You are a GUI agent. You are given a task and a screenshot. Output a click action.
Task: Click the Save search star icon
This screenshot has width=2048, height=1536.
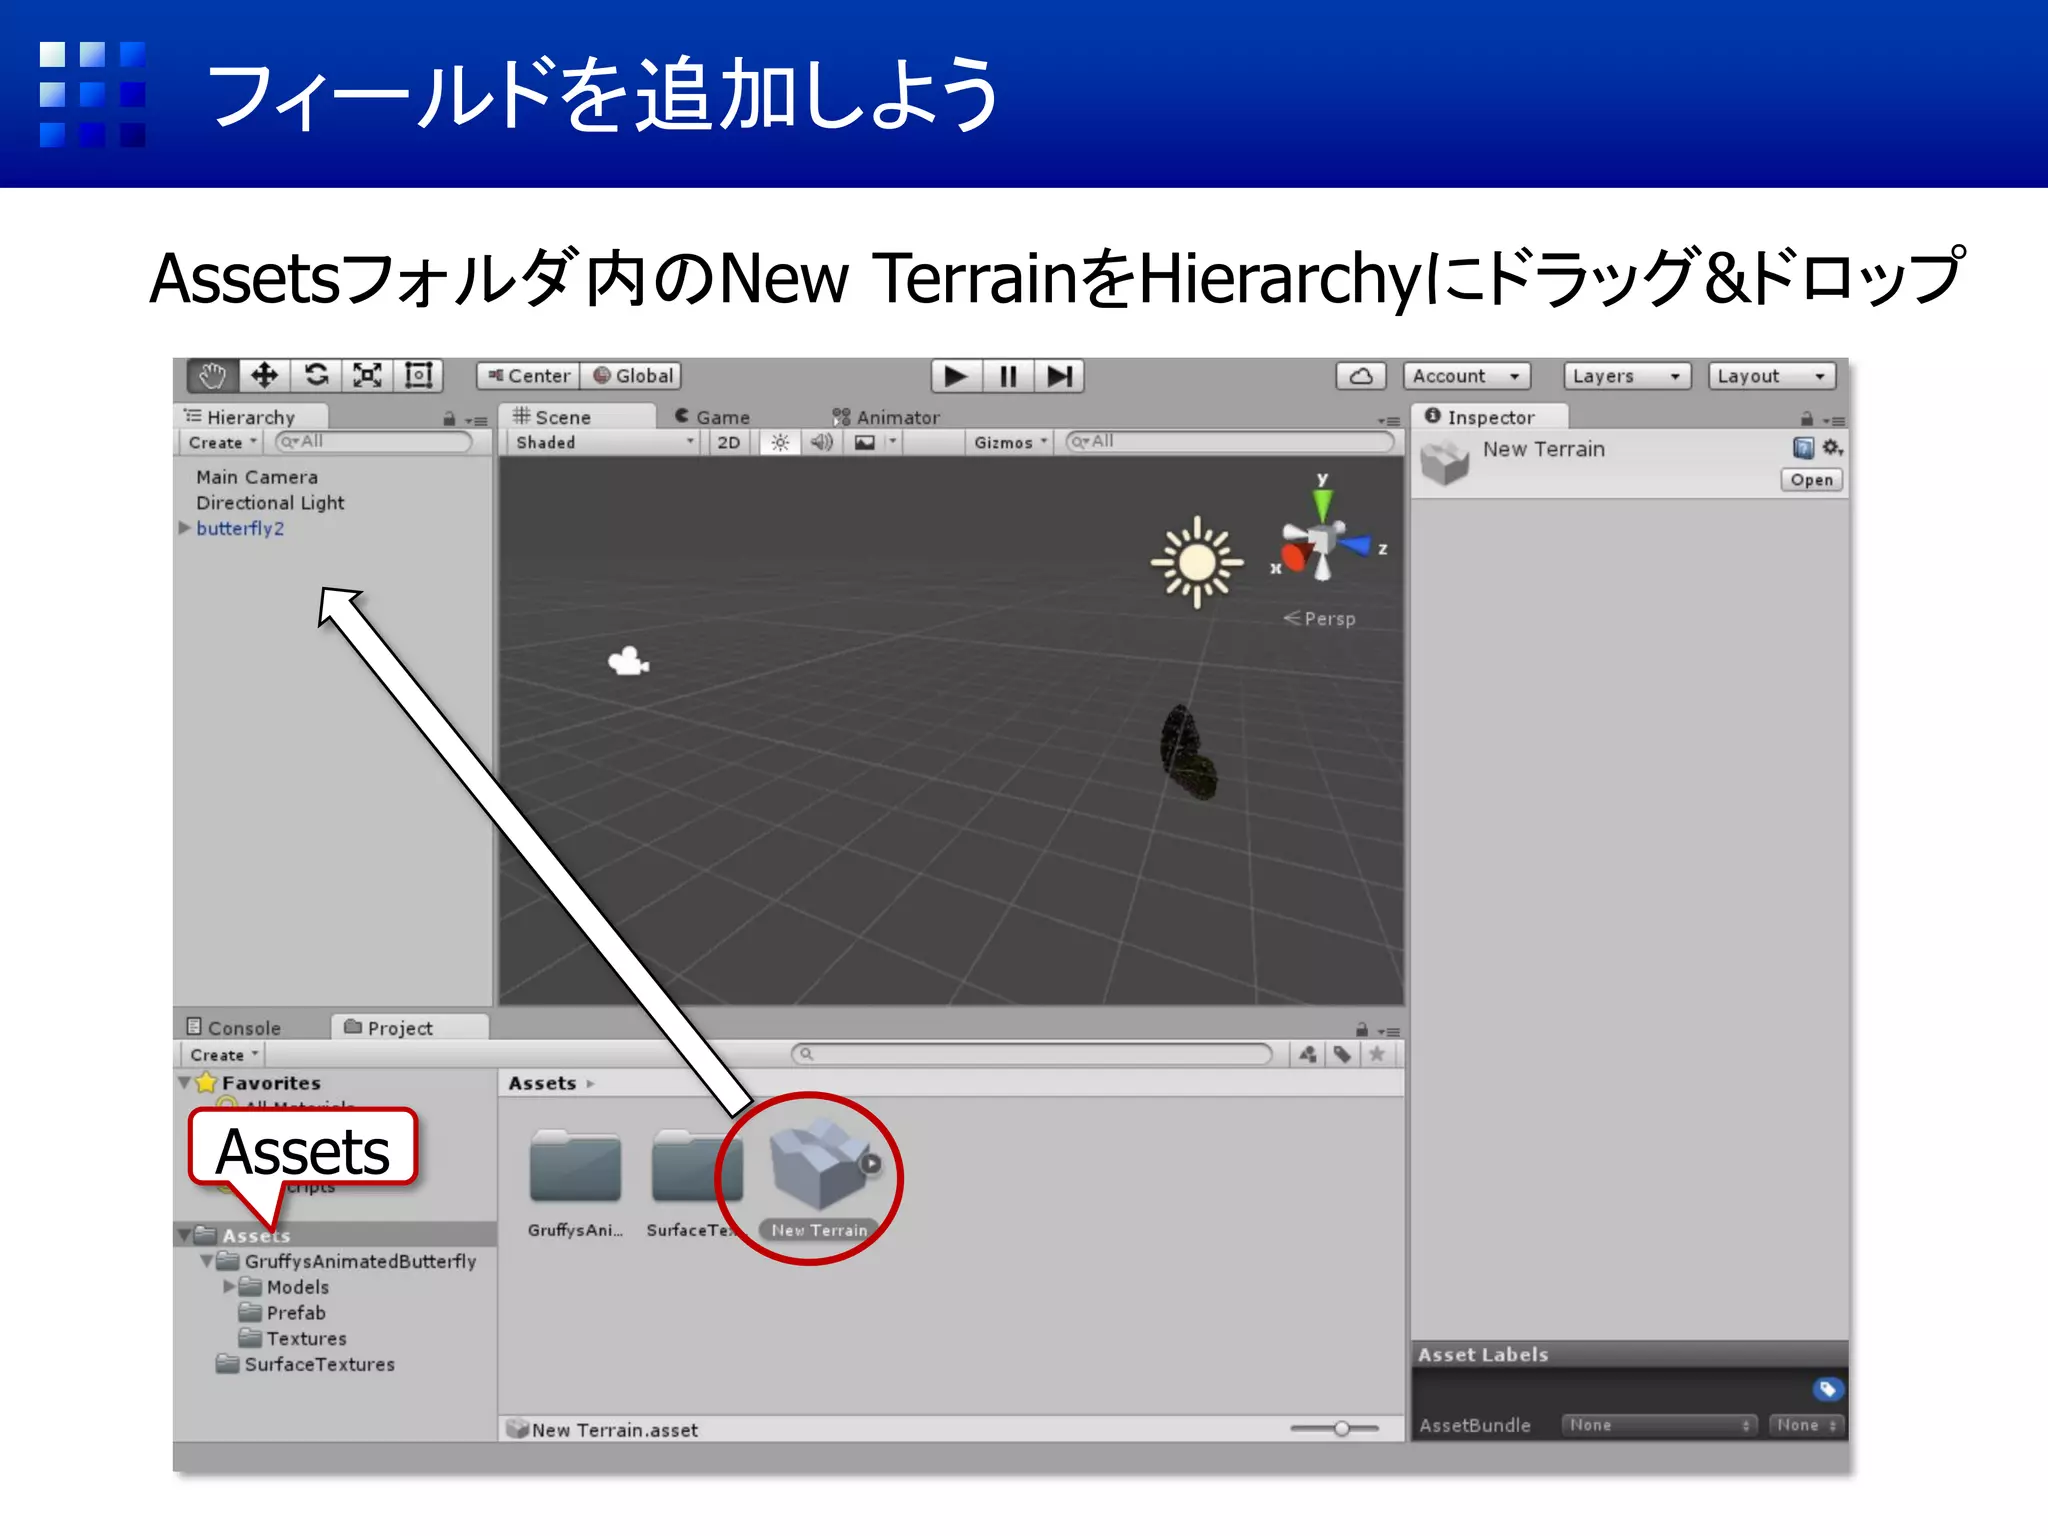(x=1377, y=1054)
